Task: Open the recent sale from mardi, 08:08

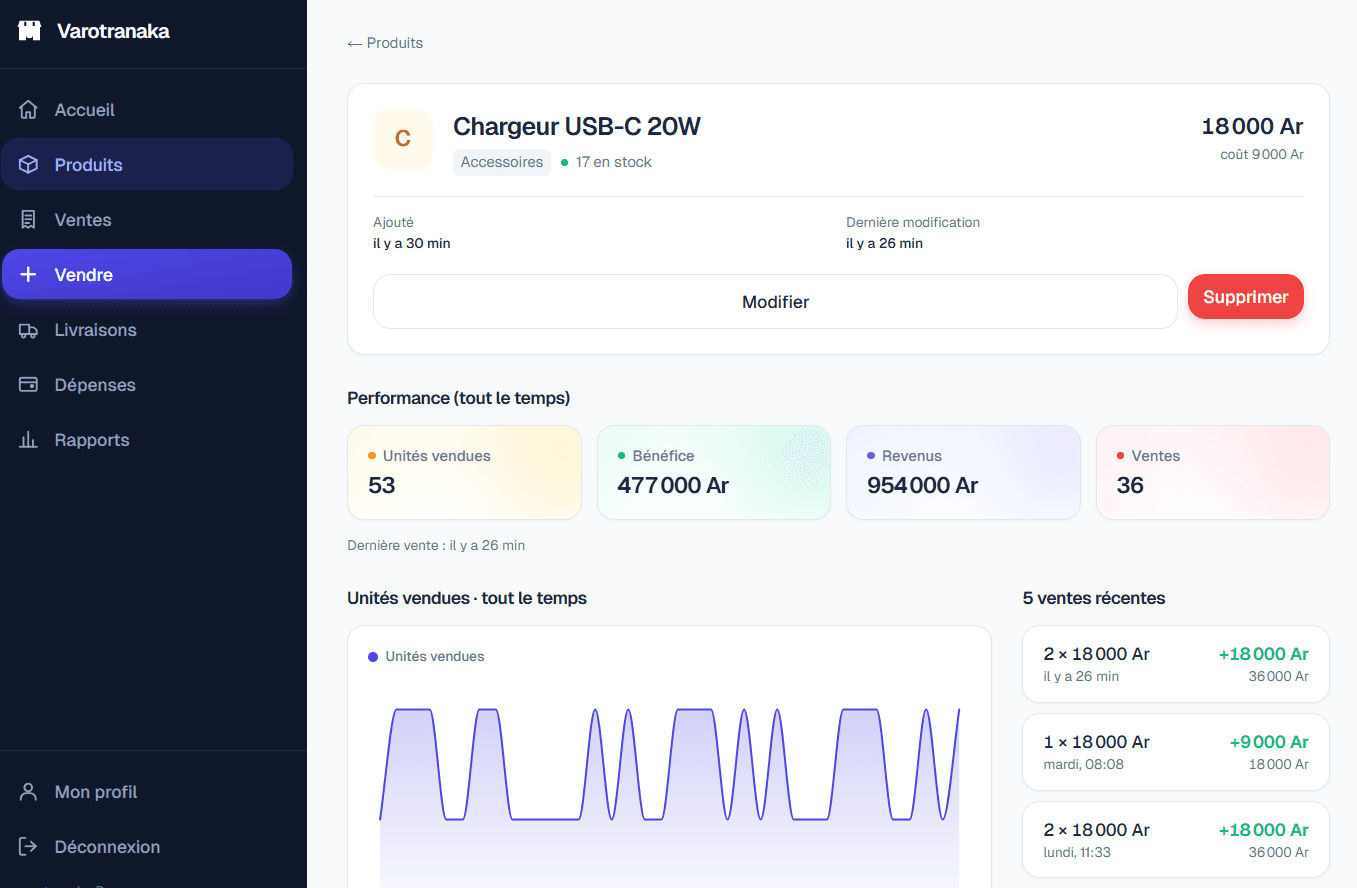Action: (1176, 752)
